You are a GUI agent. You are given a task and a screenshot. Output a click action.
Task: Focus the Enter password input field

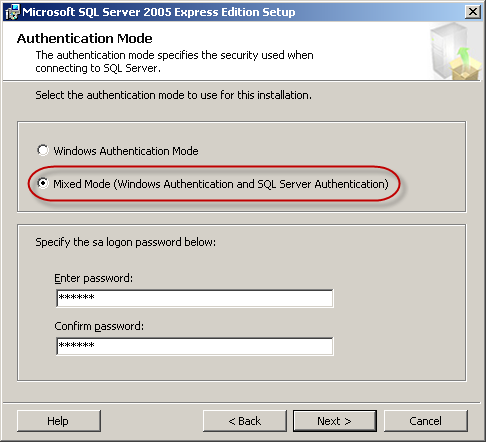pyautogui.click(x=195, y=298)
